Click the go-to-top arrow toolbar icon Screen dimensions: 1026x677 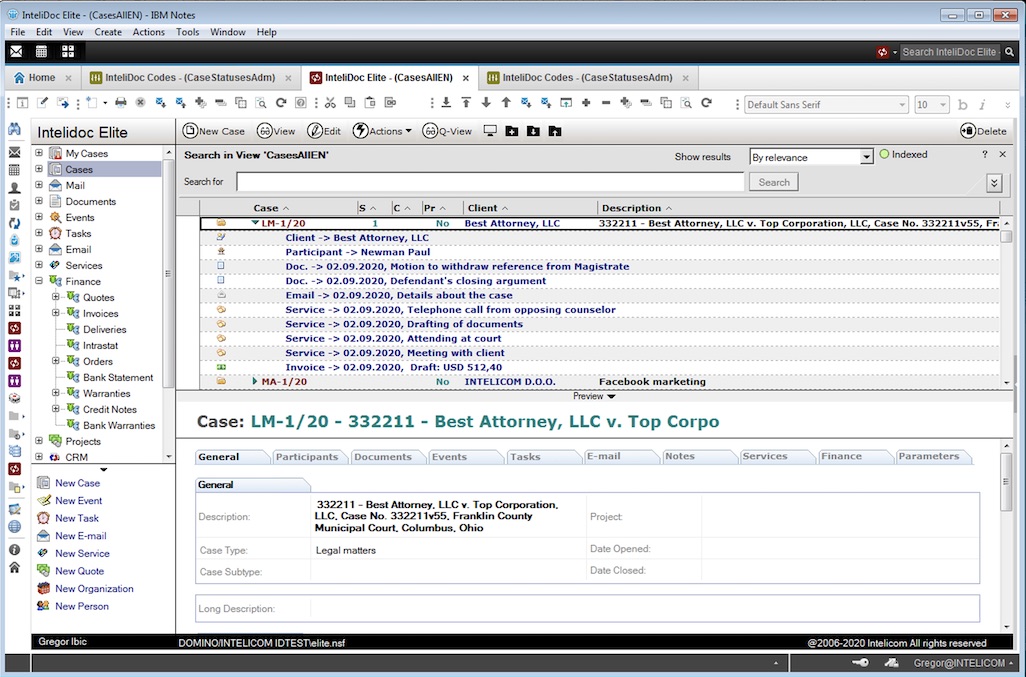point(466,103)
